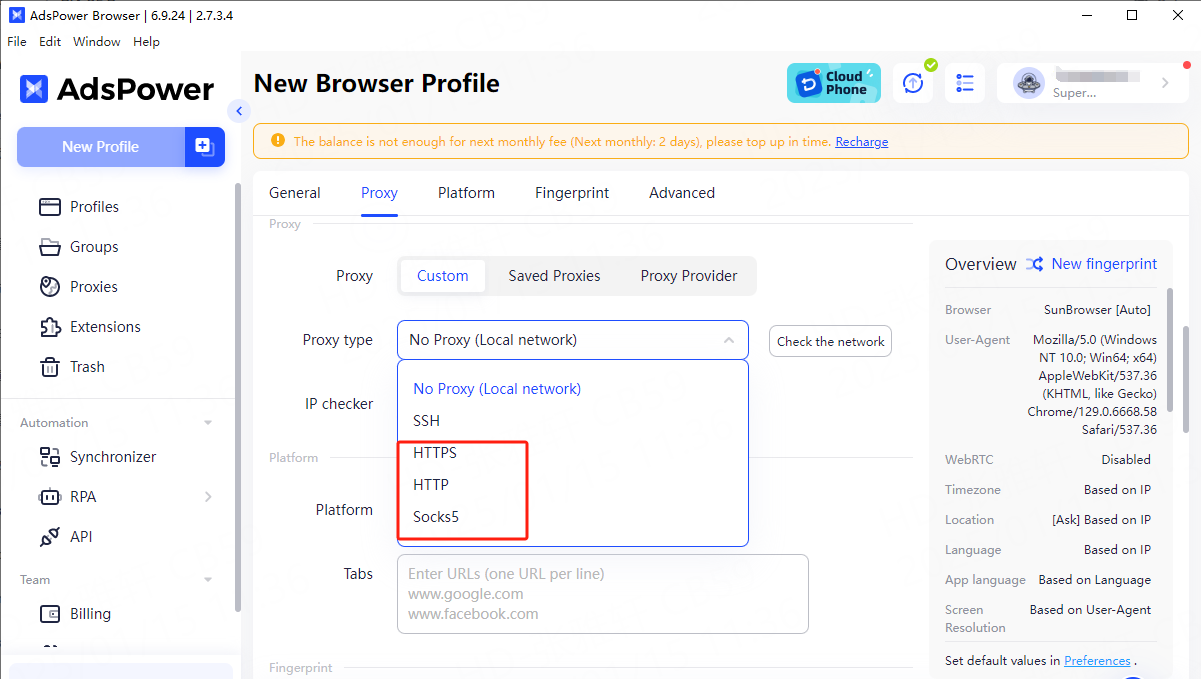Viewport: 1201px width, 679px height.
Task: Go to Synchronizer in the sidebar
Action: point(112,457)
